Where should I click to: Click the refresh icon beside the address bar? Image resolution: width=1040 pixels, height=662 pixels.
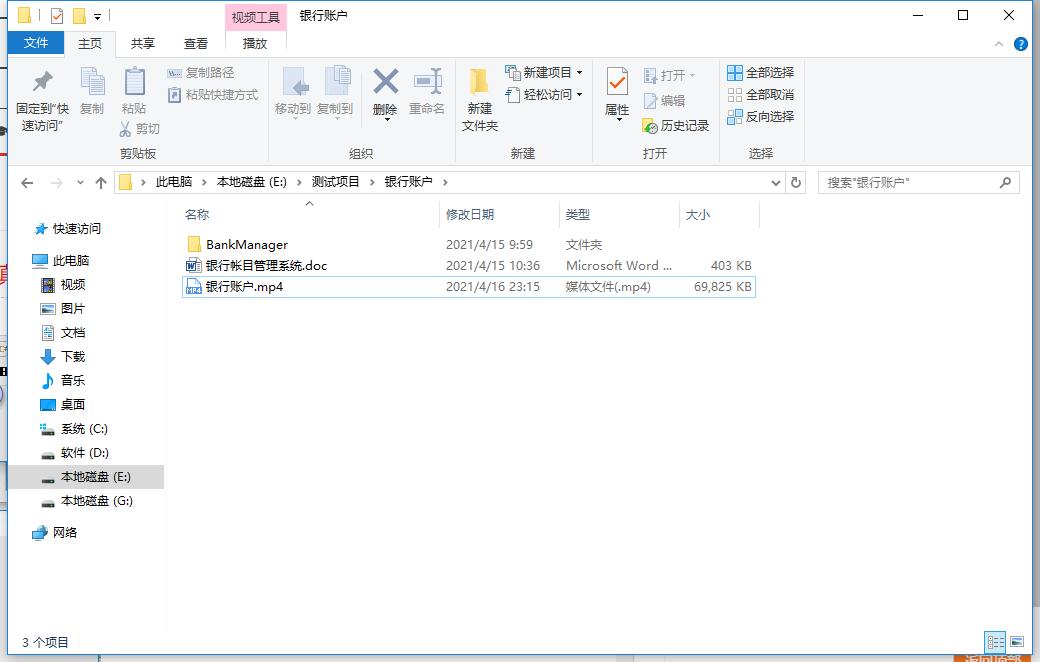795,182
